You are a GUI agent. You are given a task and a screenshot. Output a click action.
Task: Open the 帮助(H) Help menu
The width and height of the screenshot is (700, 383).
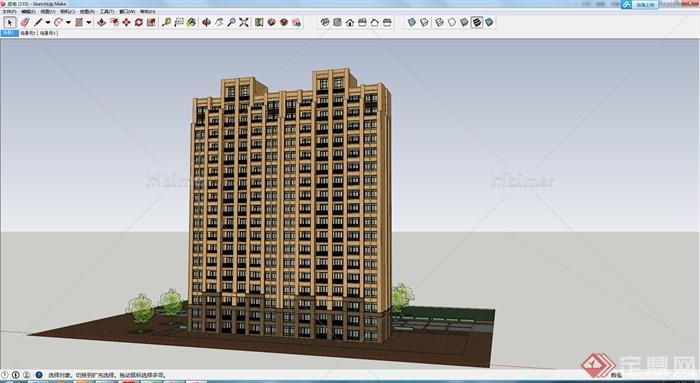(148, 12)
